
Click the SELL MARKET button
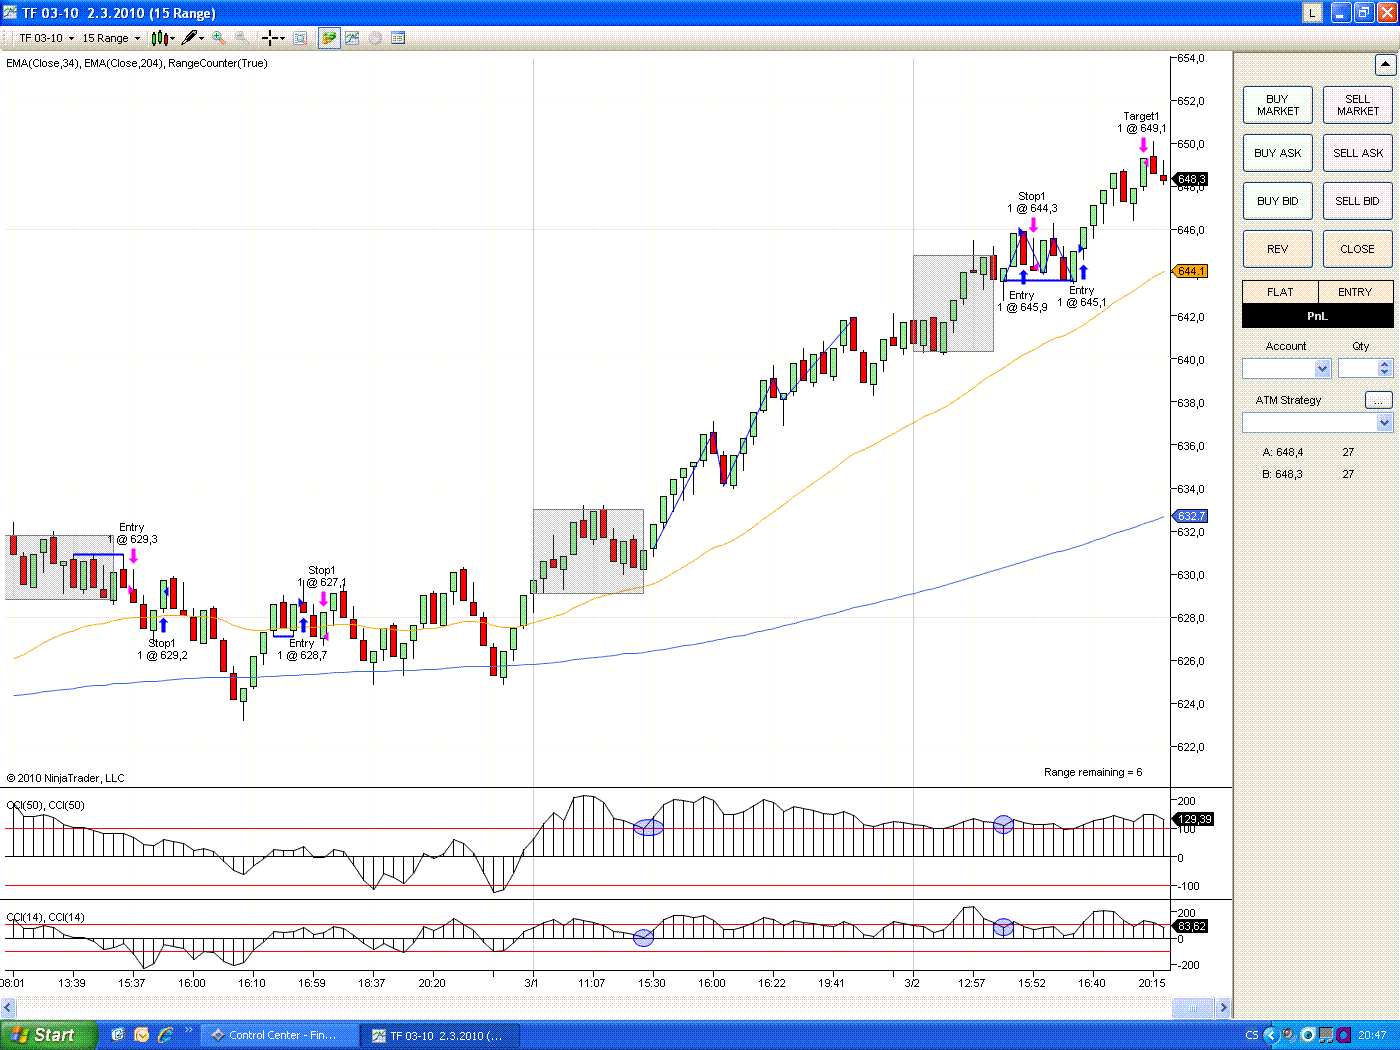click(x=1358, y=105)
